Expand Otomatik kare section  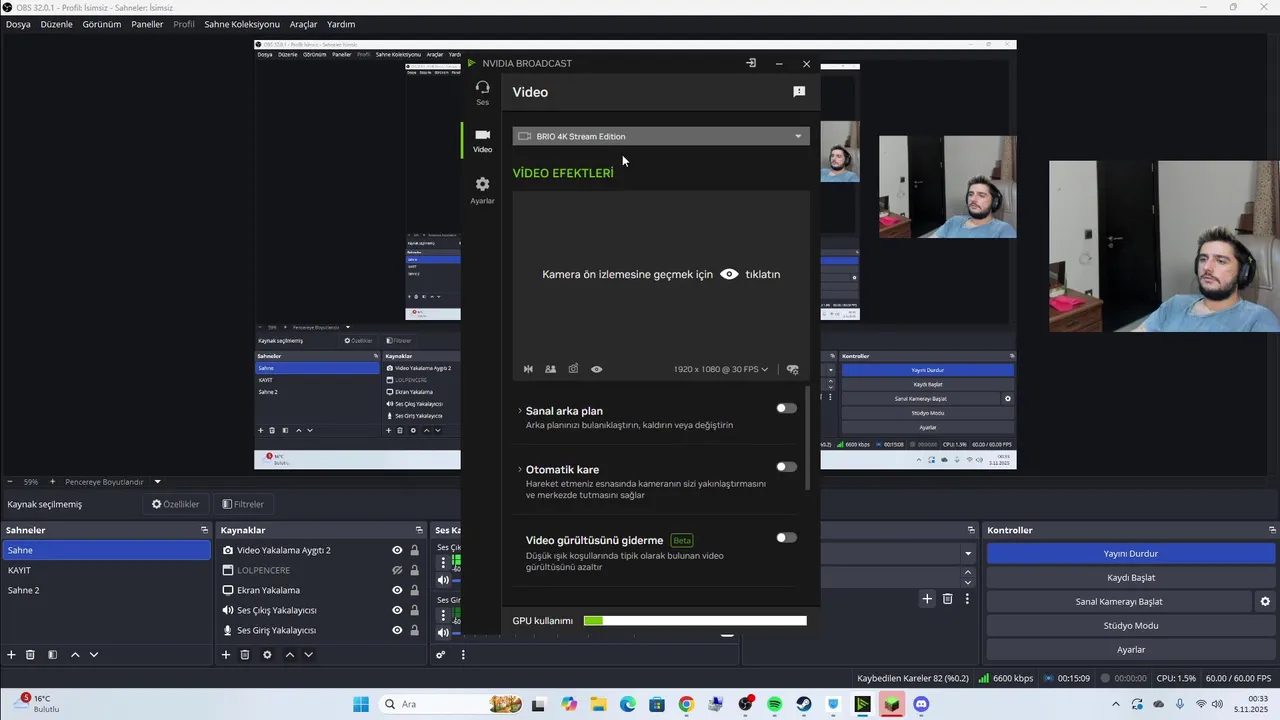pyautogui.click(x=520, y=470)
